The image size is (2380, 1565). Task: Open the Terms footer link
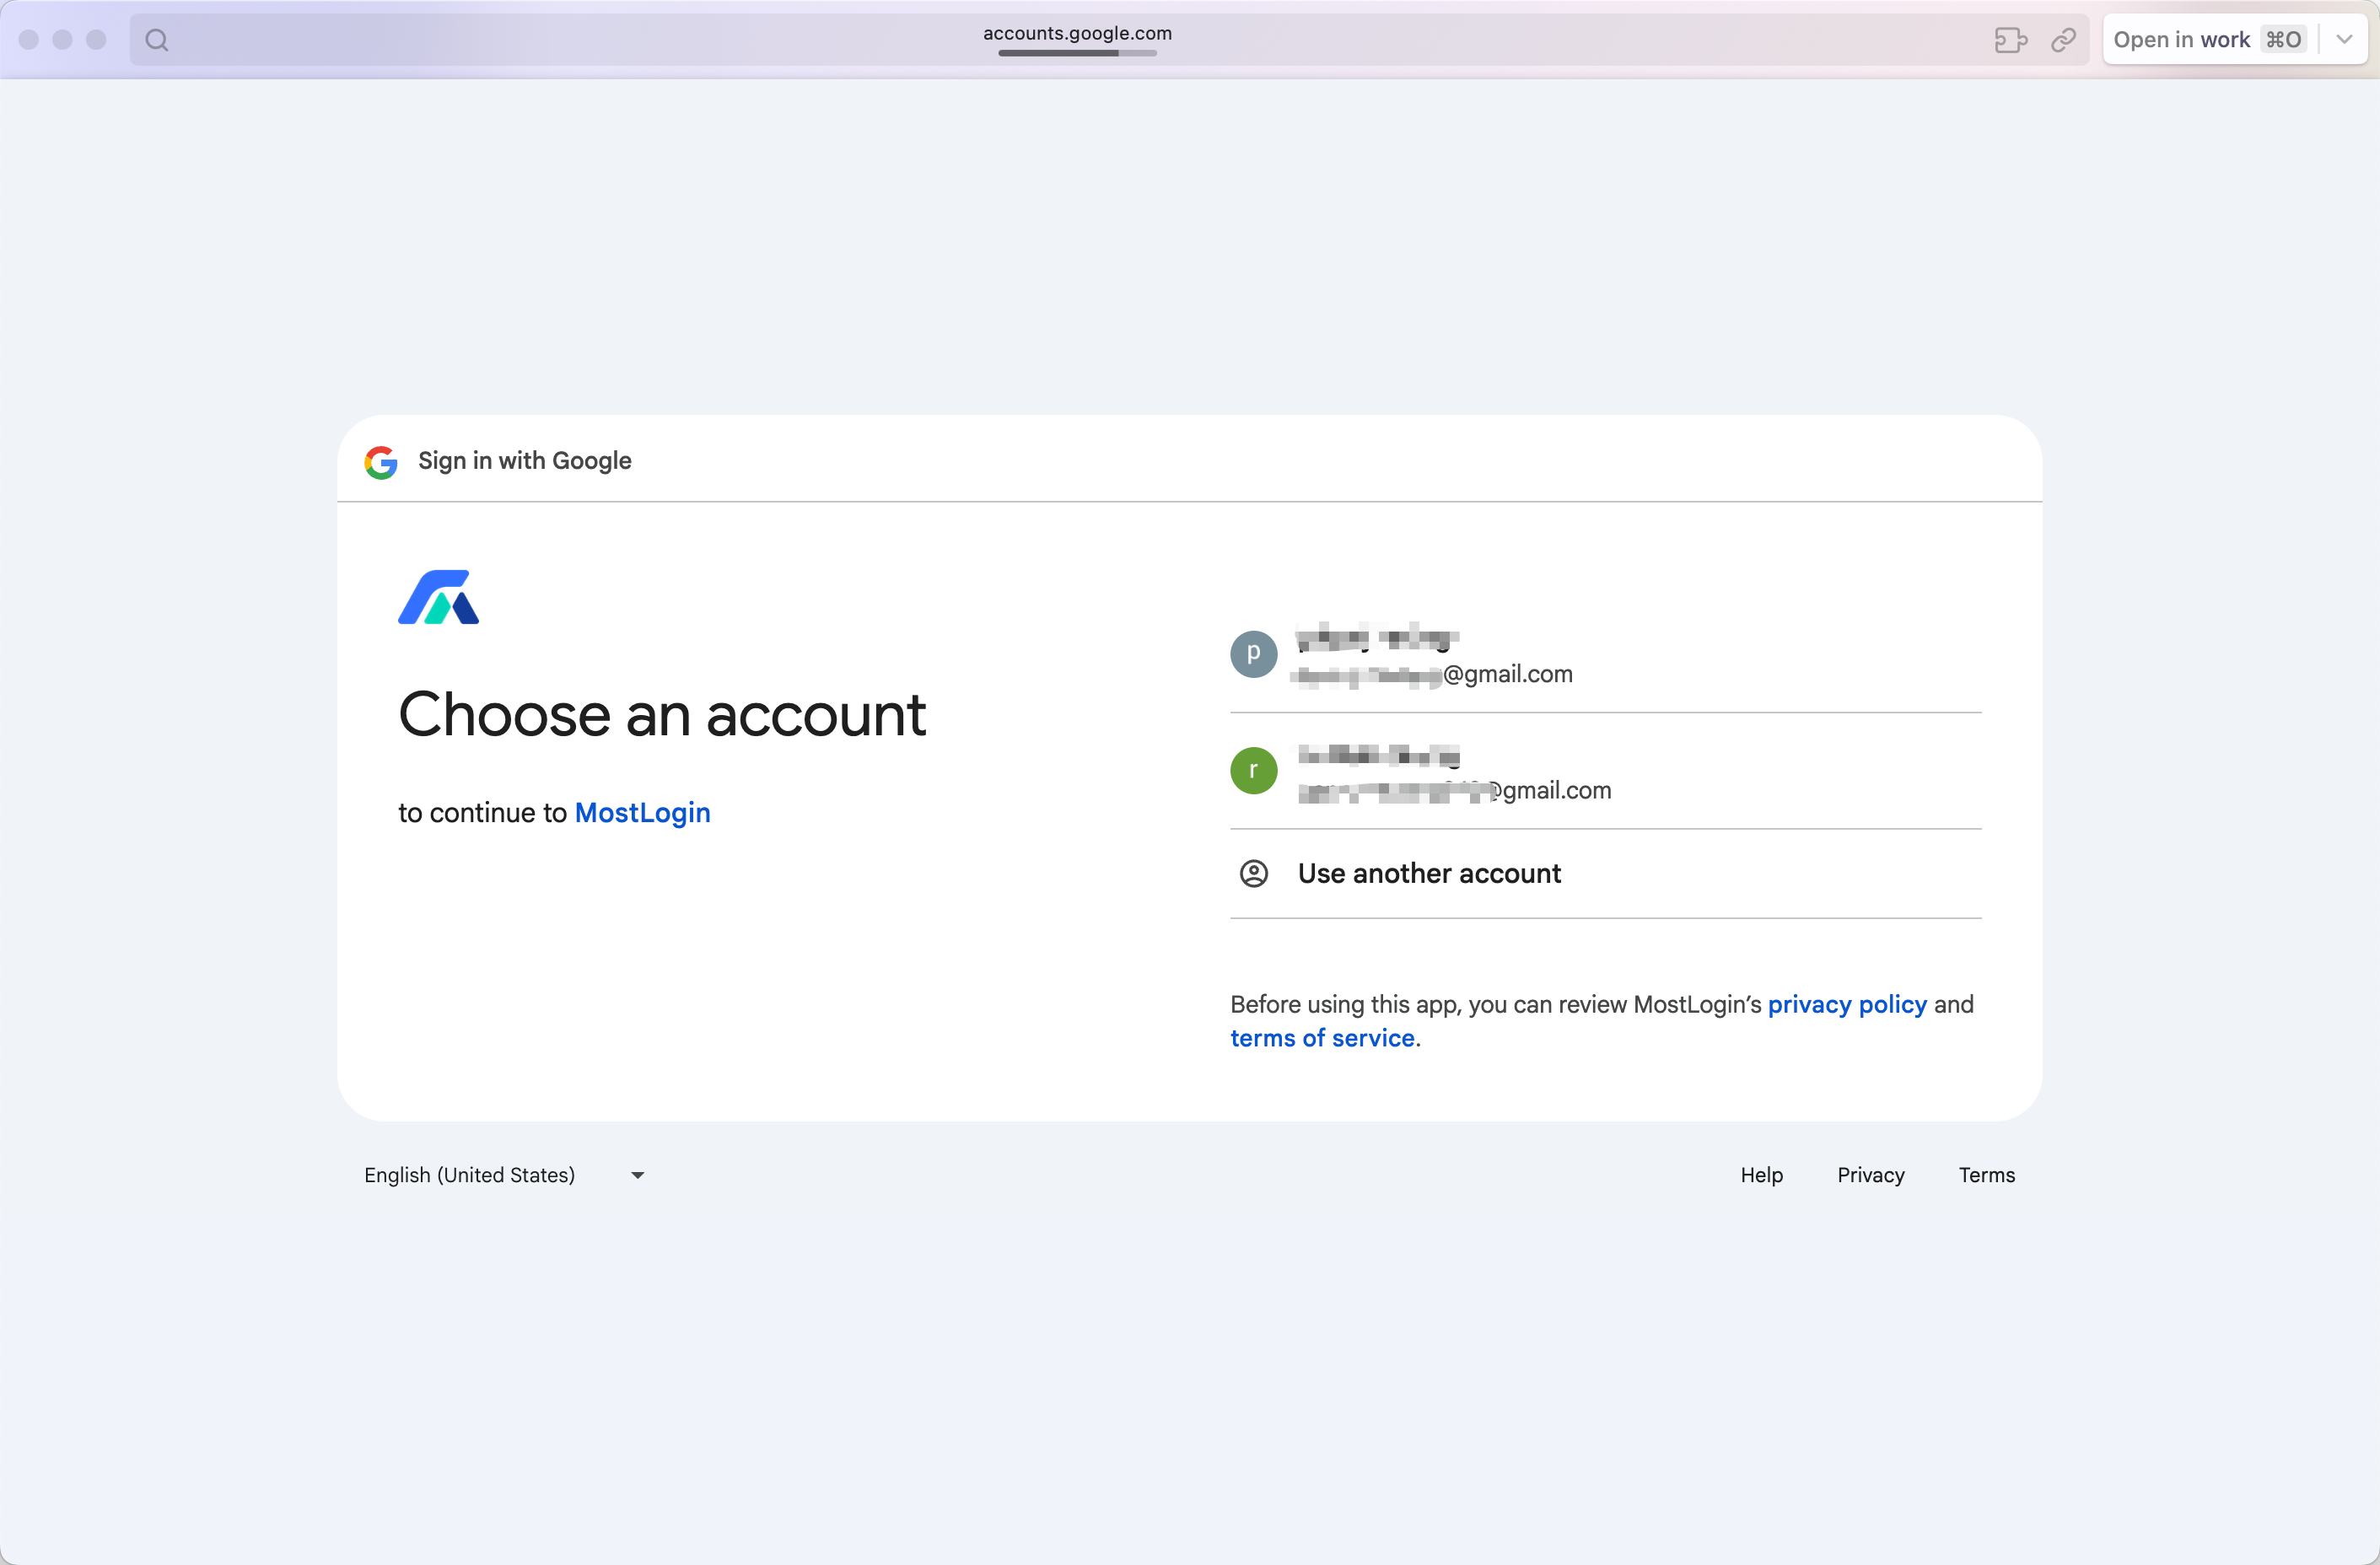click(x=1986, y=1175)
